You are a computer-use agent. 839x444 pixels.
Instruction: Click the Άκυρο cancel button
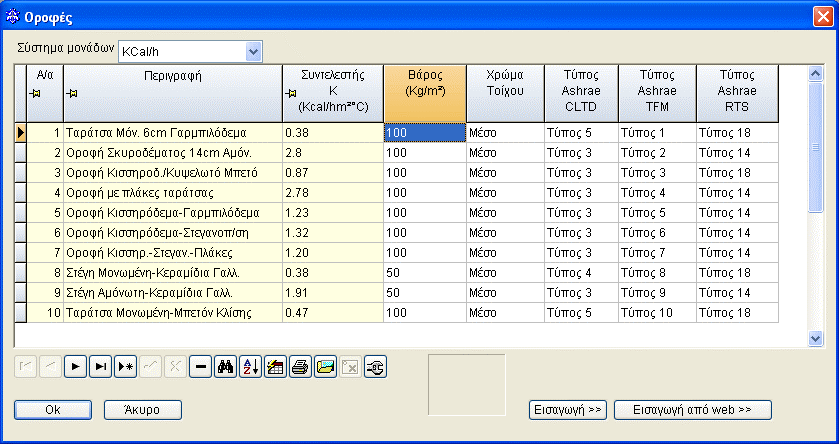(x=142, y=410)
